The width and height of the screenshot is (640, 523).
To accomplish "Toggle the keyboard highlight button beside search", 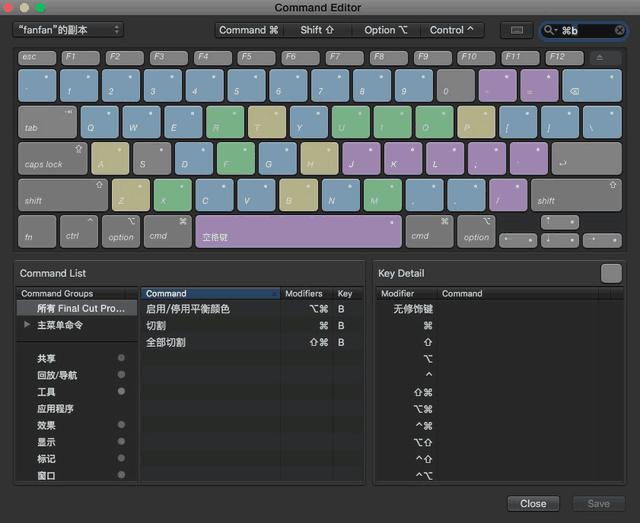I will [x=516, y=30].
